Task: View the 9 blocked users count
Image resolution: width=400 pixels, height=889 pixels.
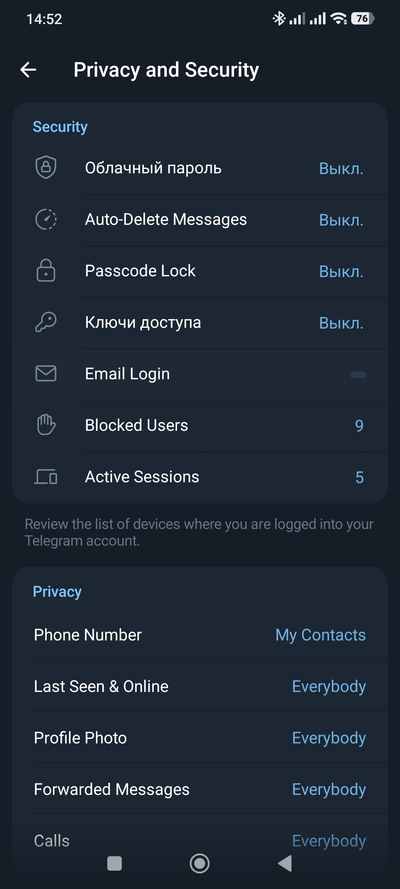Action: coord(359,426)
